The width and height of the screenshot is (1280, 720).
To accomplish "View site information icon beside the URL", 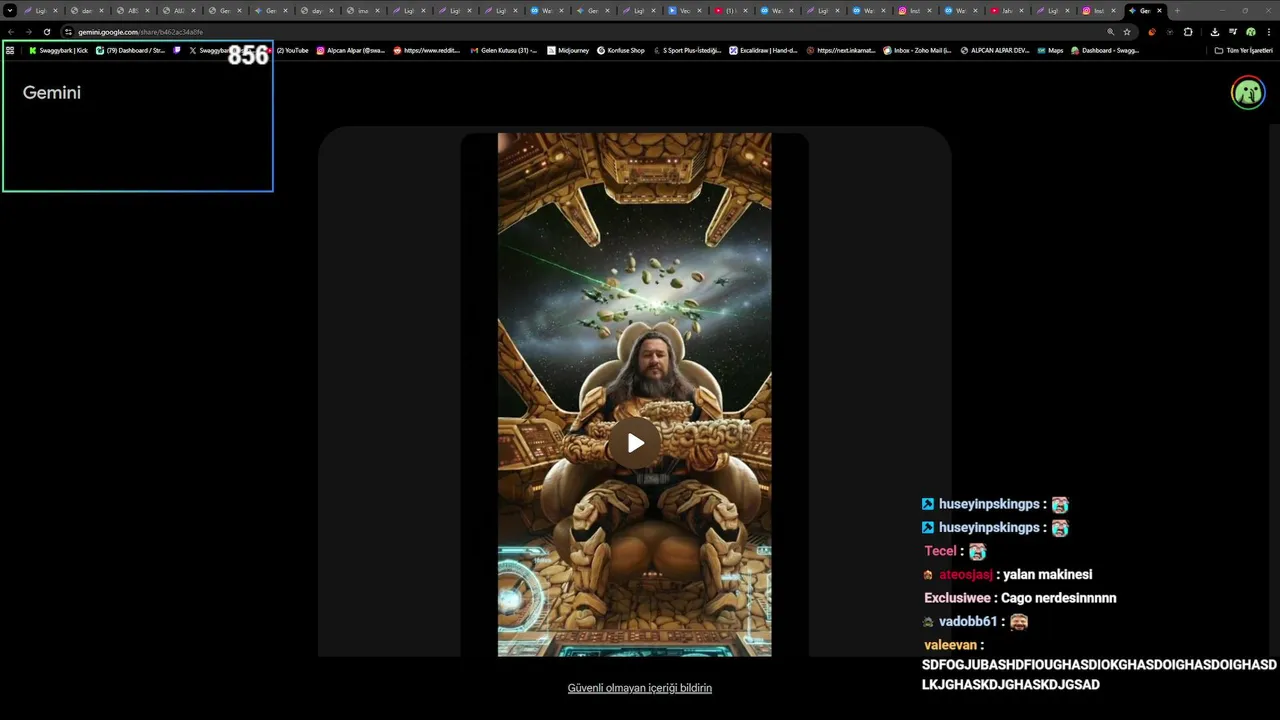I will [68, 32].
